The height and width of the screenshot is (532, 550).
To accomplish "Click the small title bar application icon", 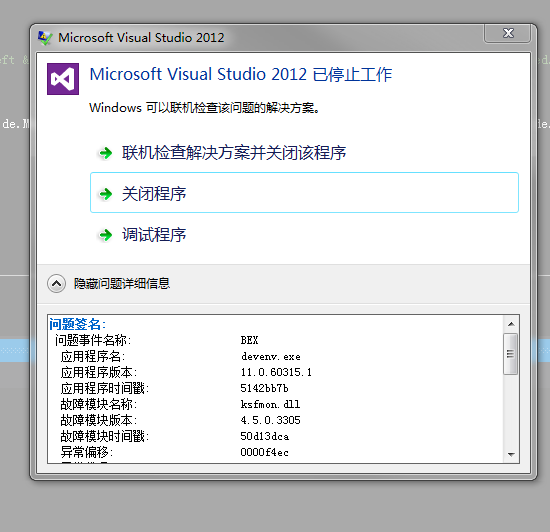I will [45, 38].
